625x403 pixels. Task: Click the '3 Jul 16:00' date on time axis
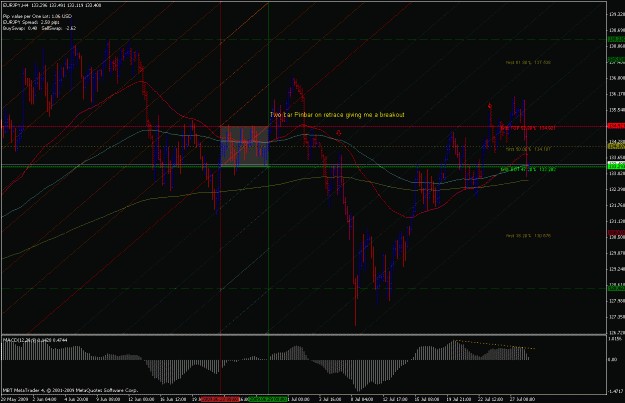tap(330, 399)
